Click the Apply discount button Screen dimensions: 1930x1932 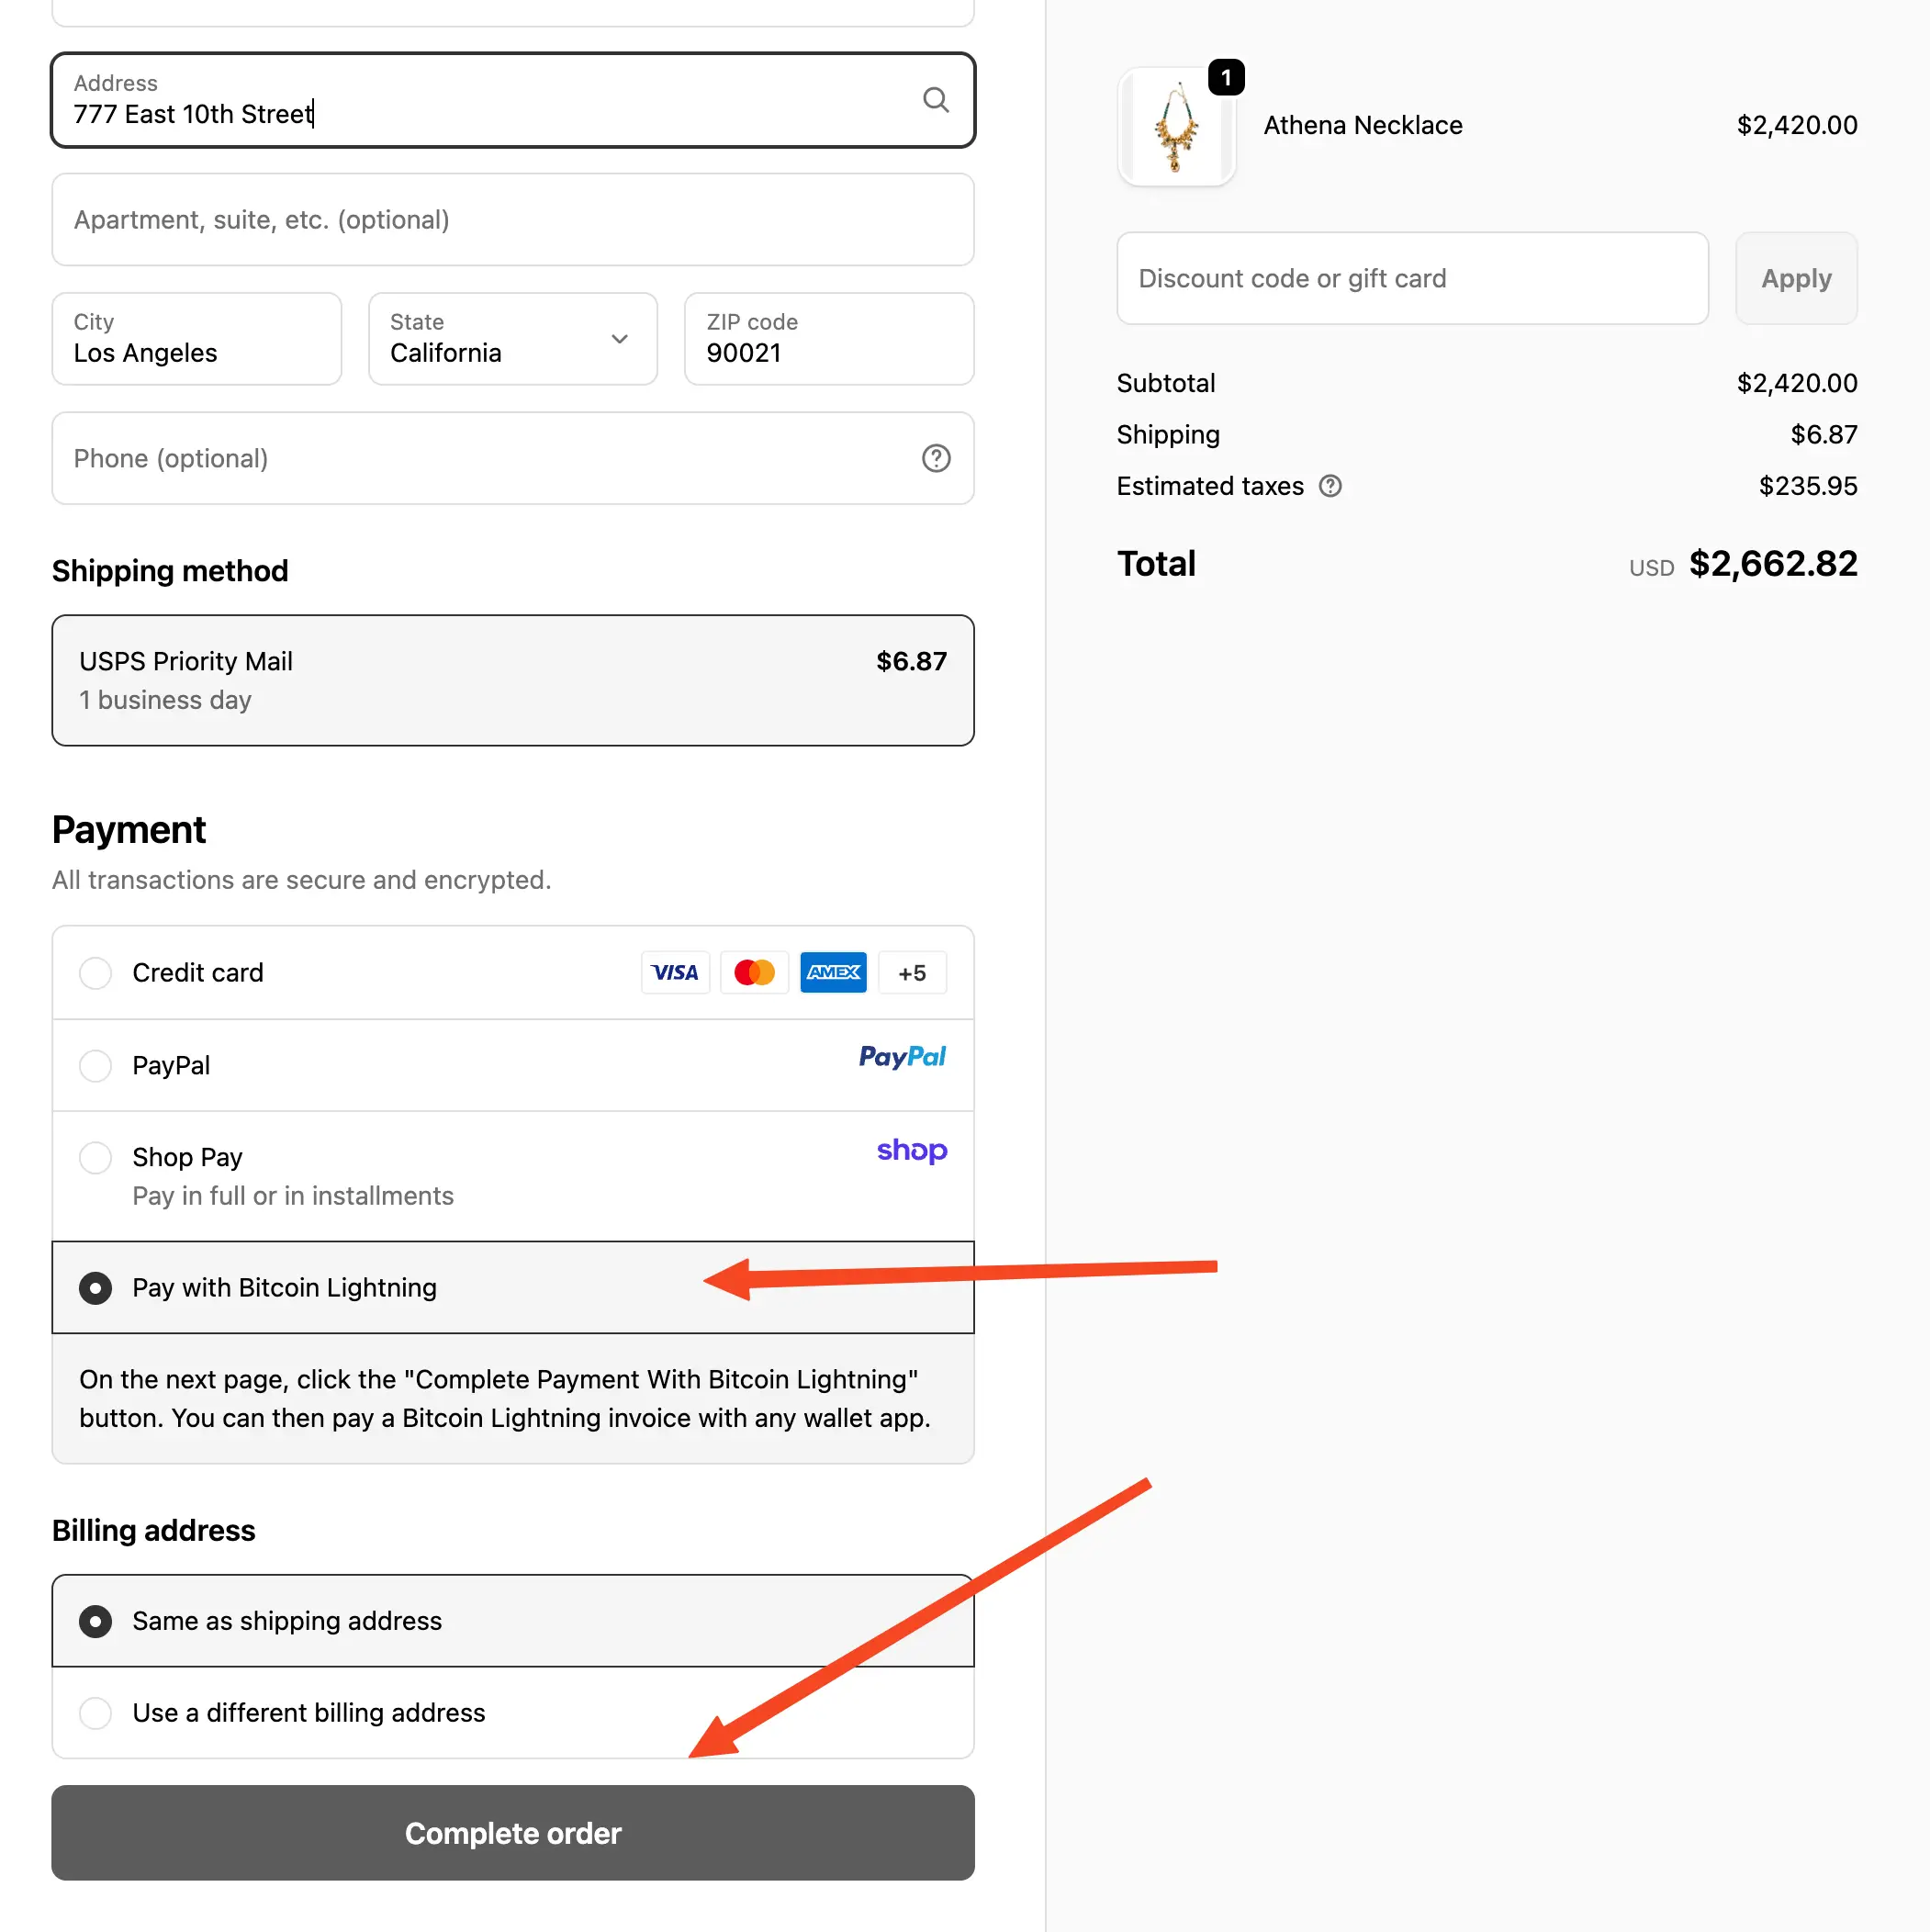(x=1795, y=278)
